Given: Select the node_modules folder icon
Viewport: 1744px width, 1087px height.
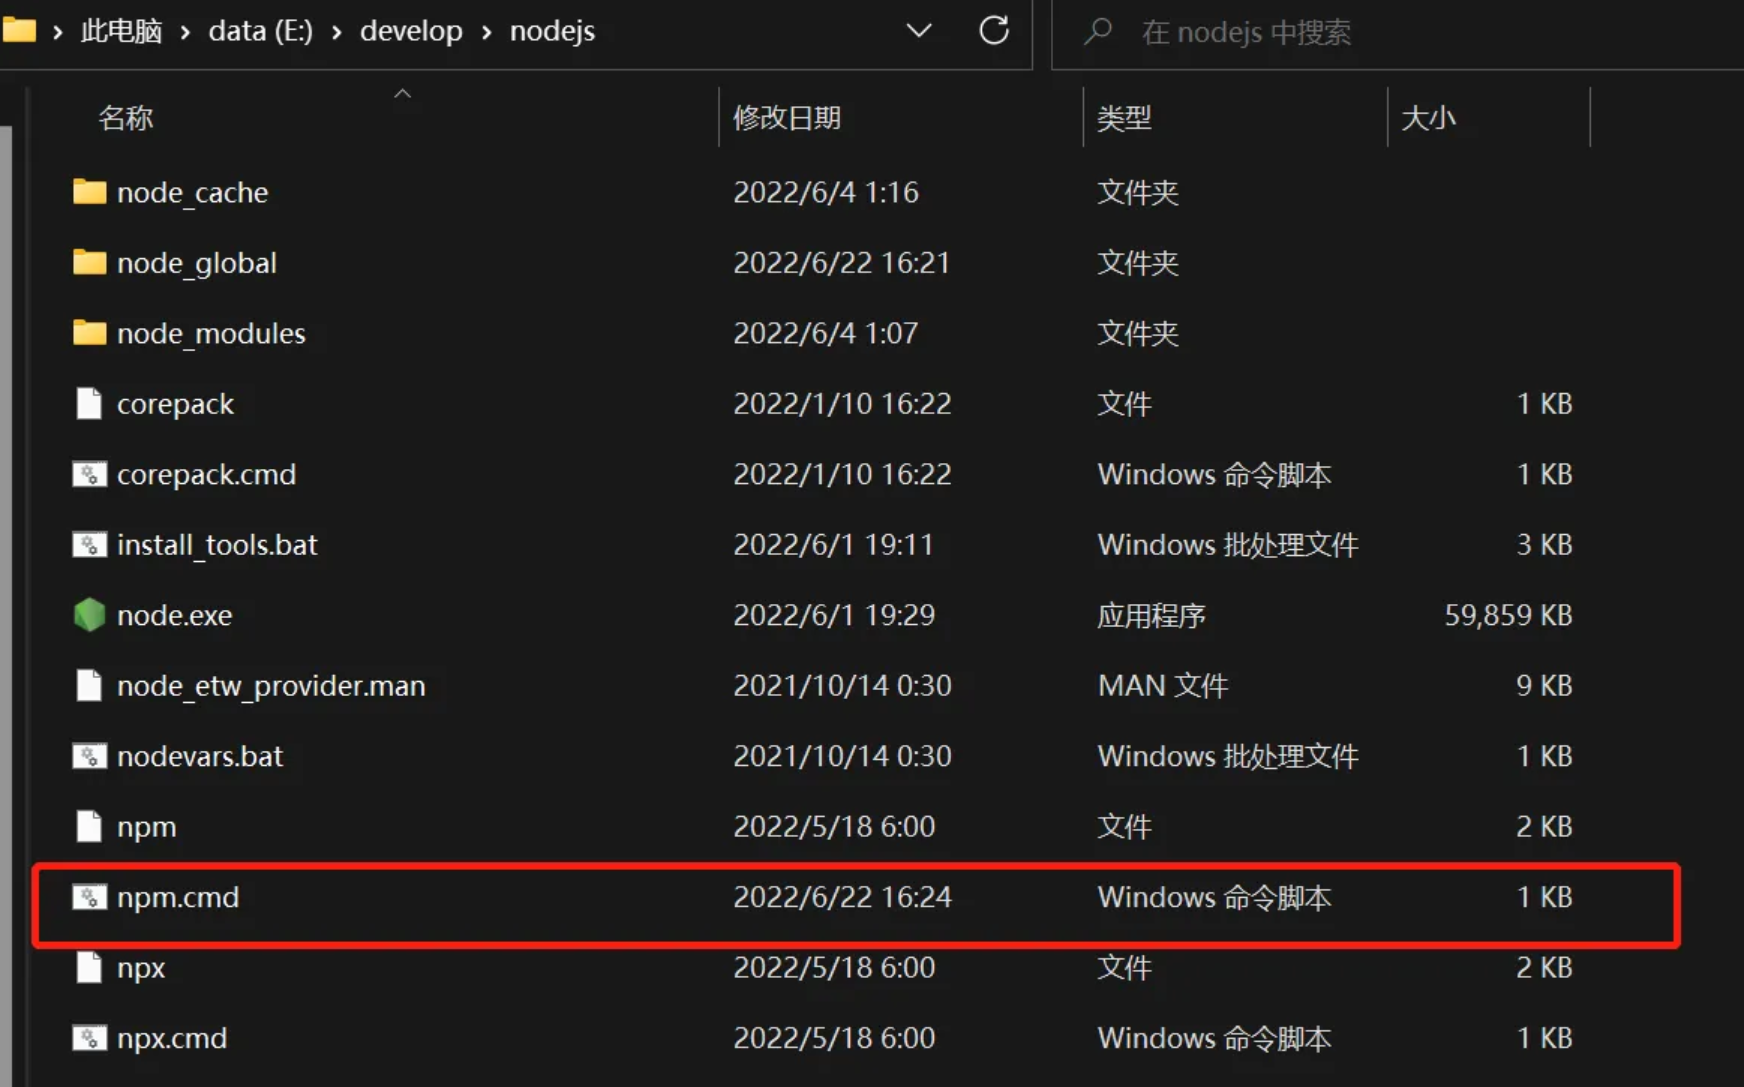Looking at the screenshot, I should [89, 333].
